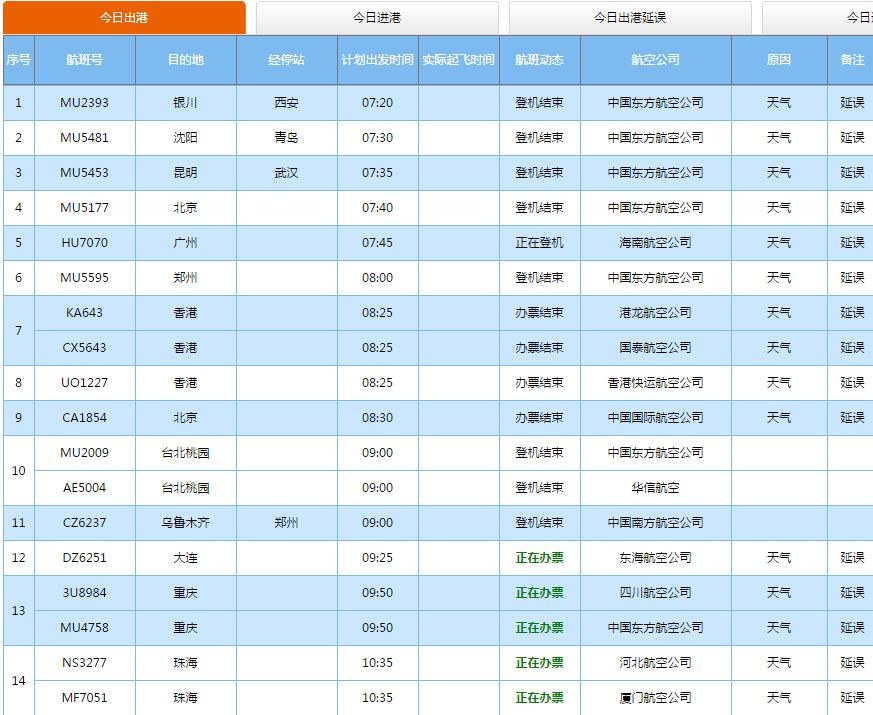
Task: Select flight number KA643
Action: 85,313
